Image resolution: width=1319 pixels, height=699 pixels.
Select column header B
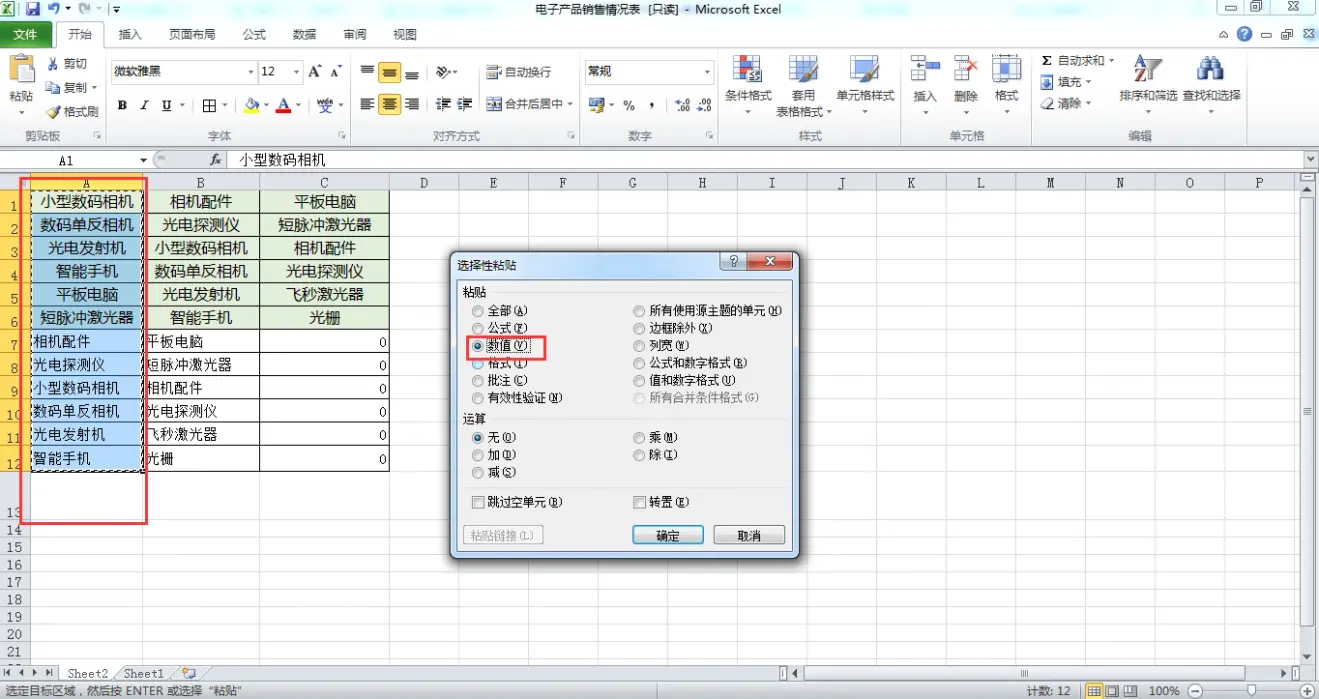click(x=201, y=183)
